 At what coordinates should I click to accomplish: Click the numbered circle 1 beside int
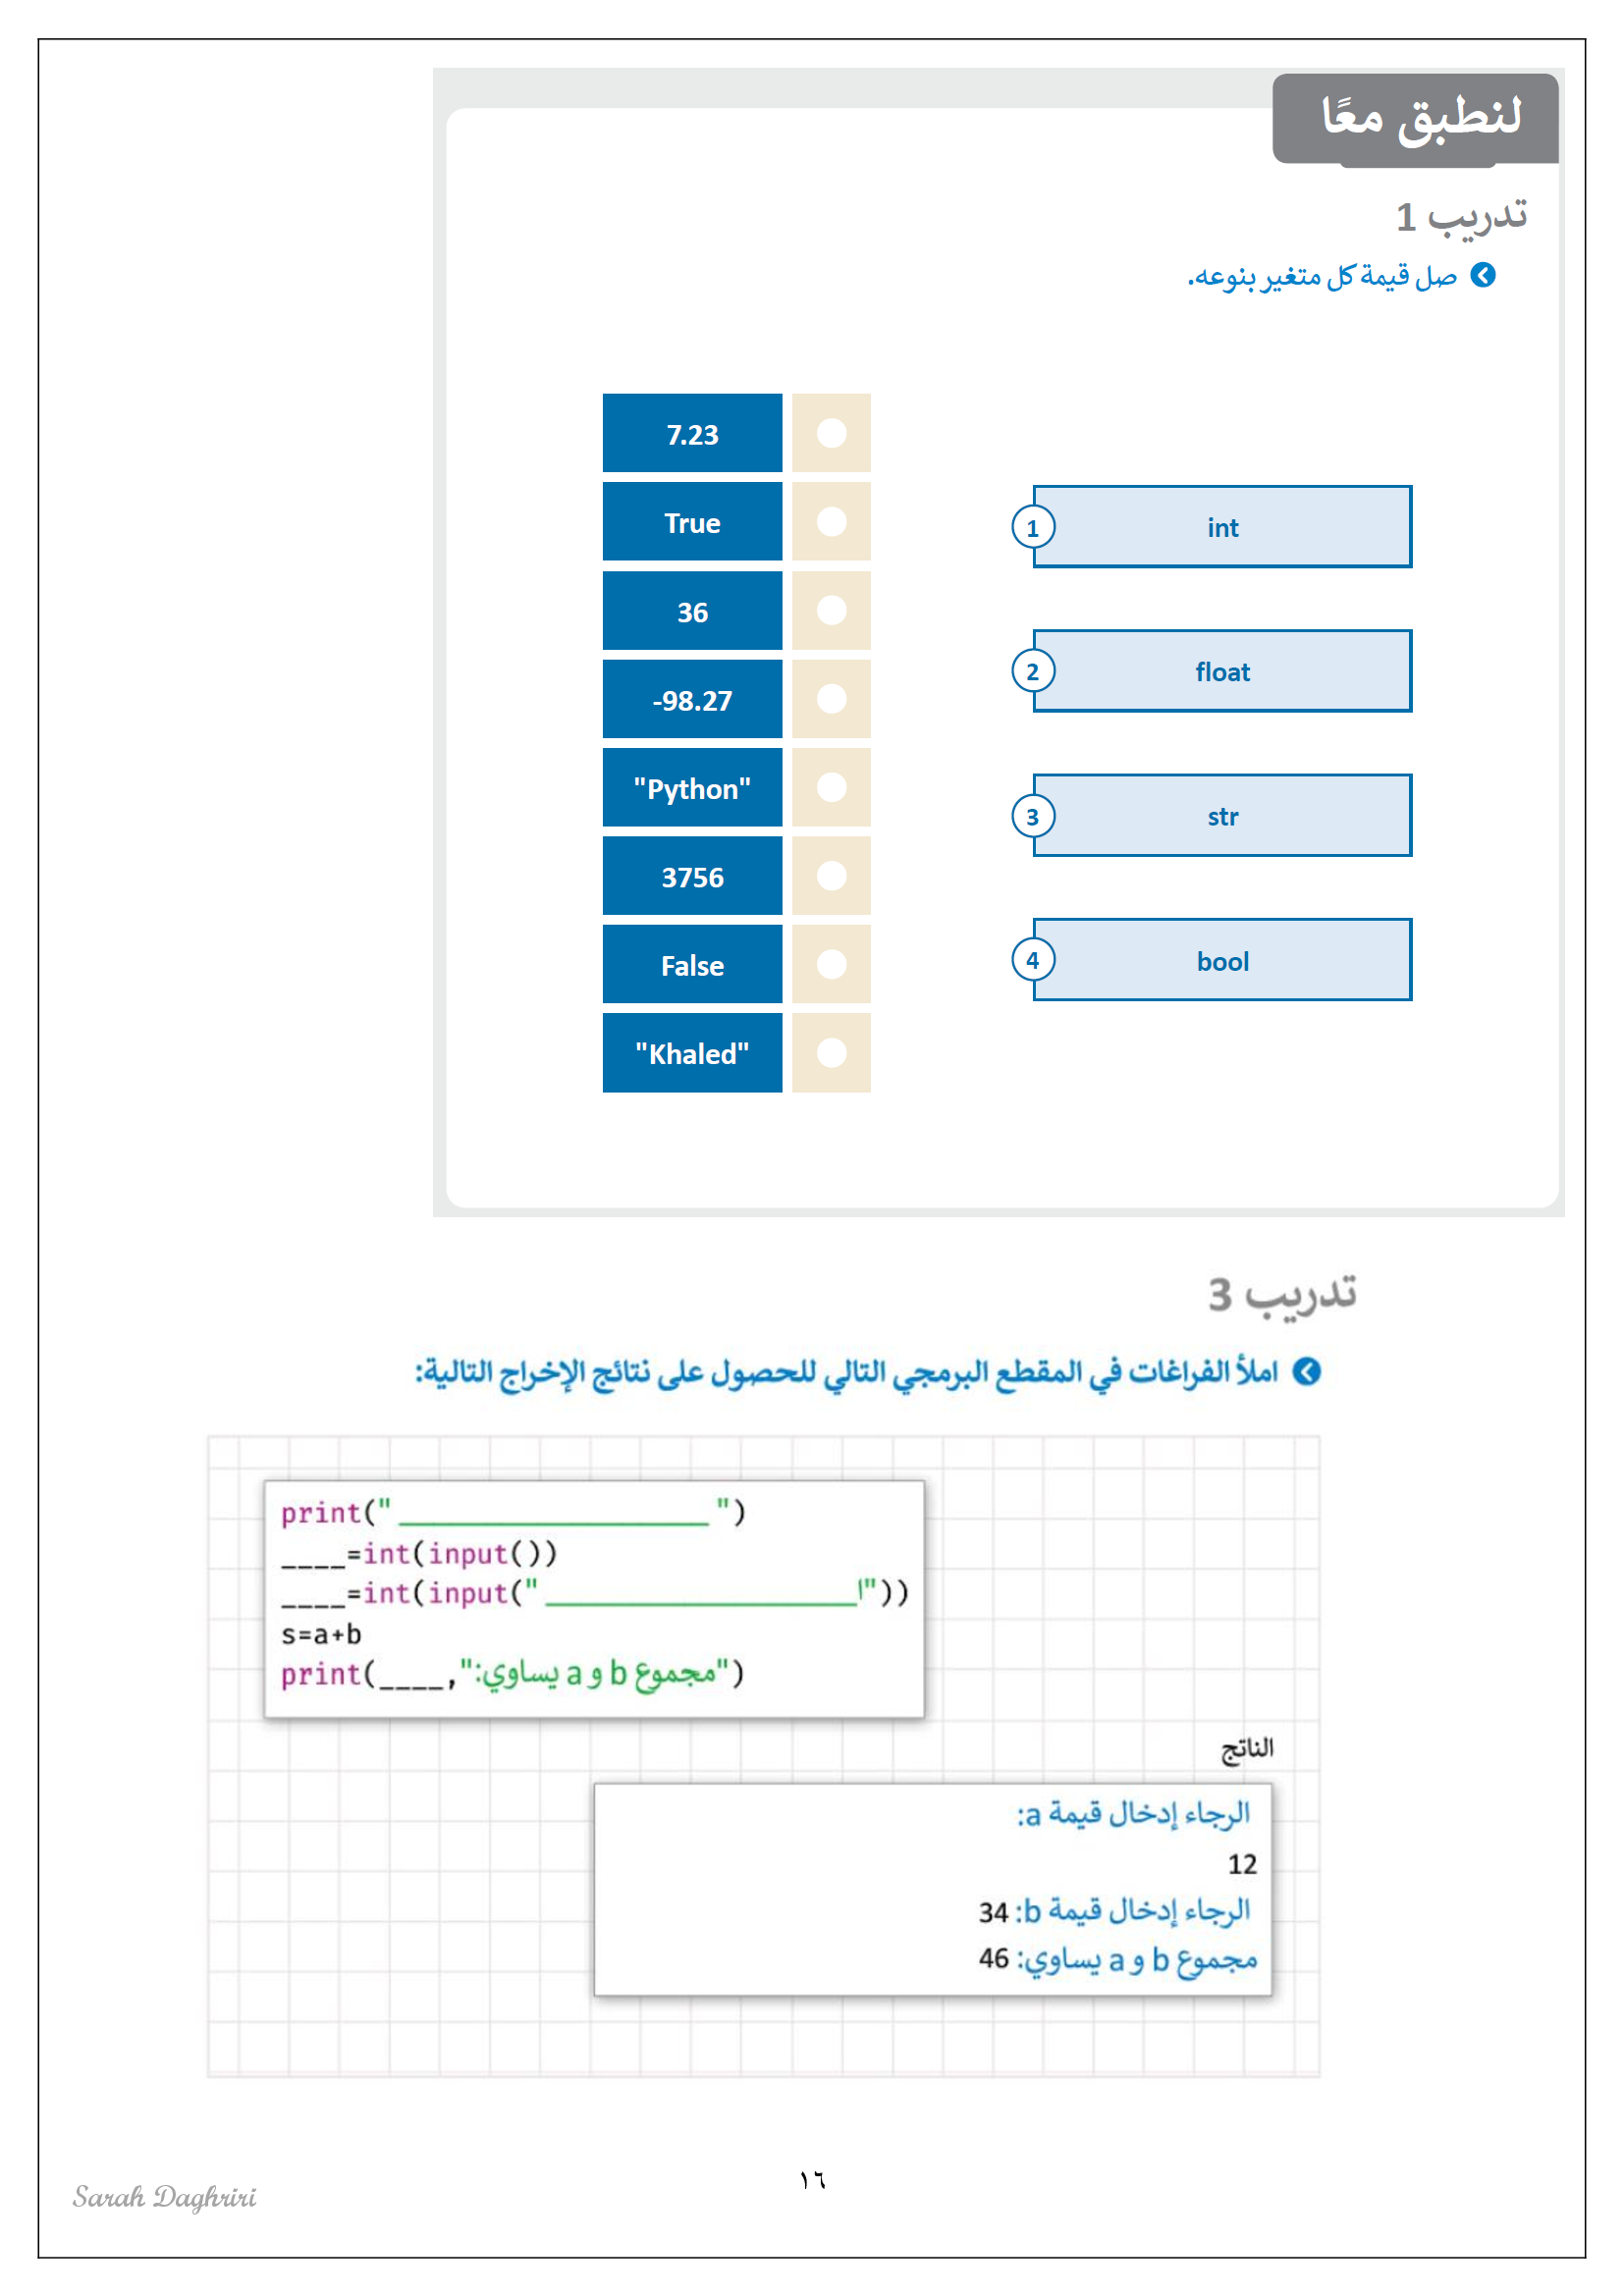coord(1032,527)
